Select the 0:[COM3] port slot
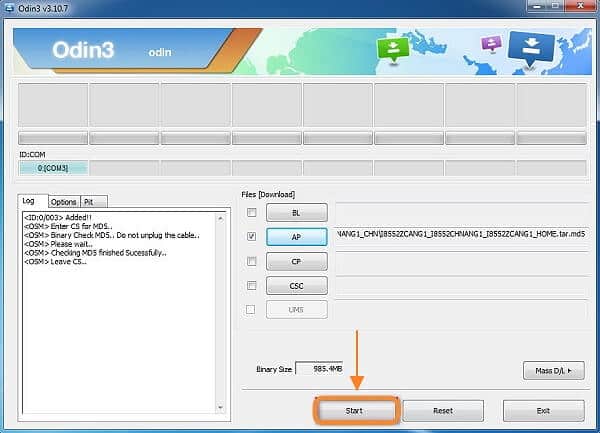 [x=53, y=168]
